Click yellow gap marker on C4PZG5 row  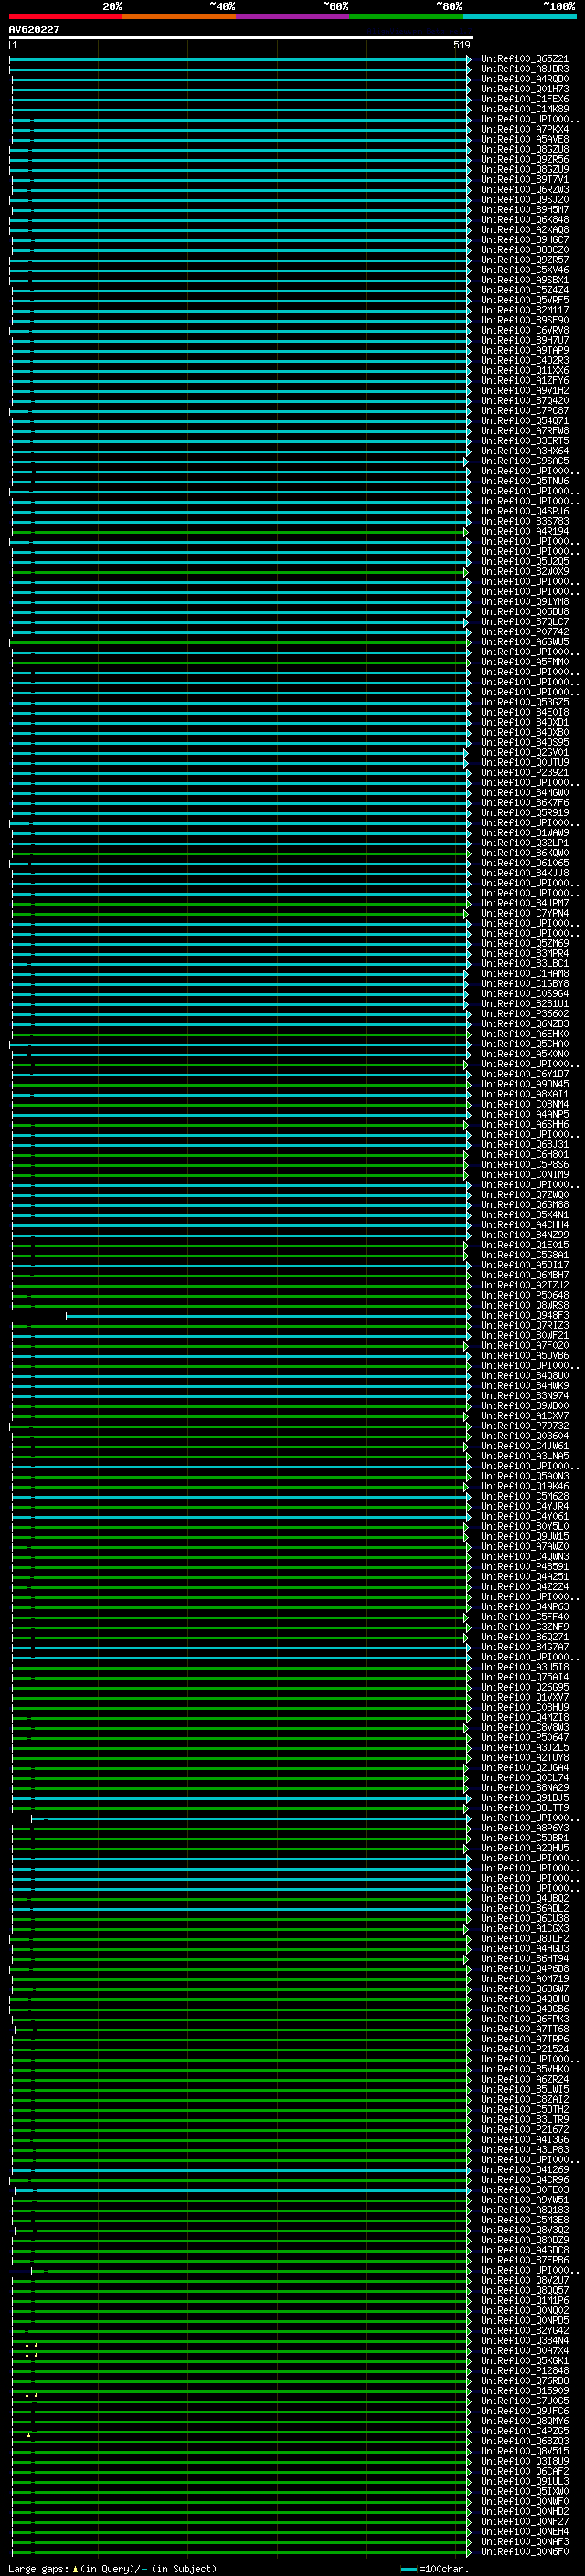(29, 2435)
